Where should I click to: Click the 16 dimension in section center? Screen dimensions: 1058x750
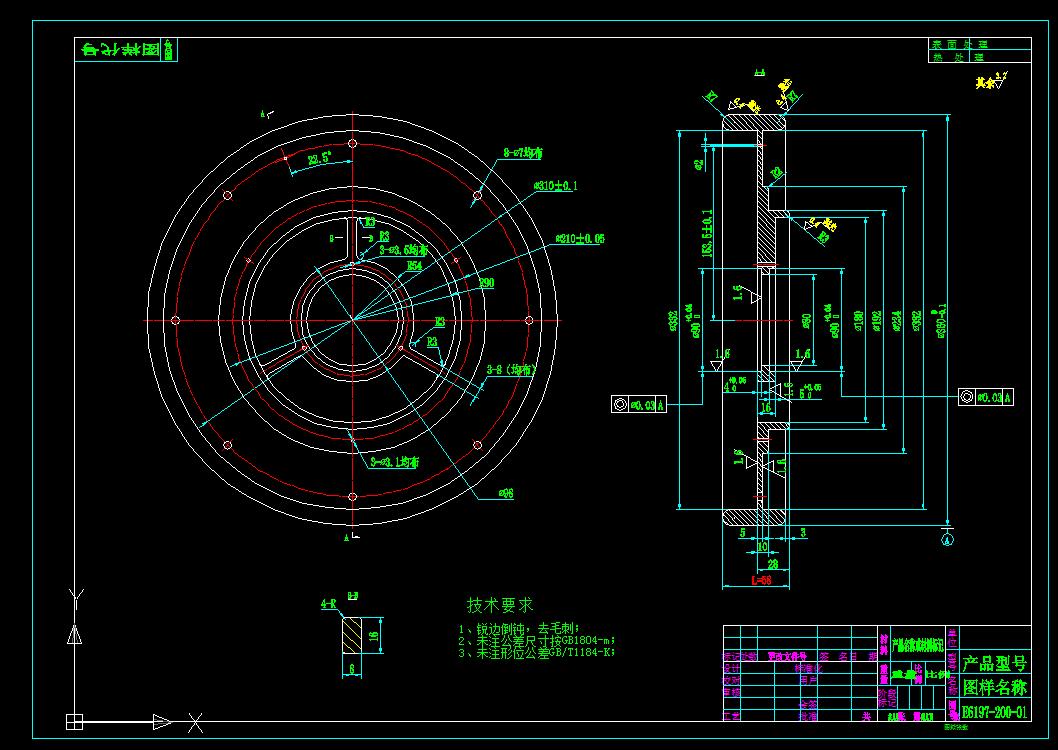[766, 408]
